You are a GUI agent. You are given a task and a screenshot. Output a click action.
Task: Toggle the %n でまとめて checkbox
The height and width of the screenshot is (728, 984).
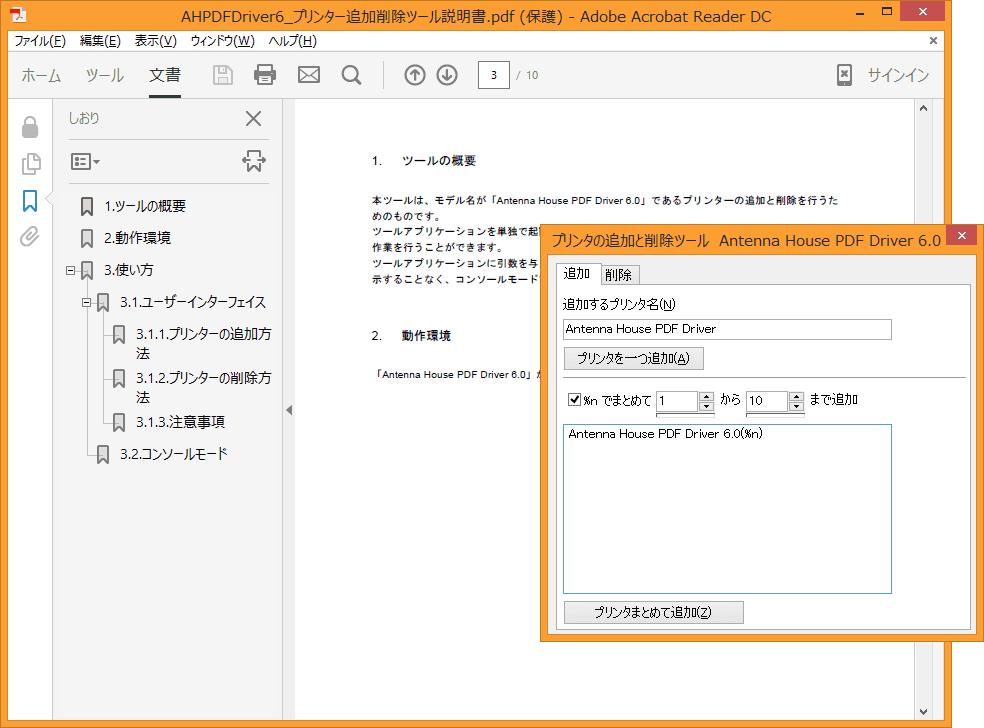click(574, 399)
